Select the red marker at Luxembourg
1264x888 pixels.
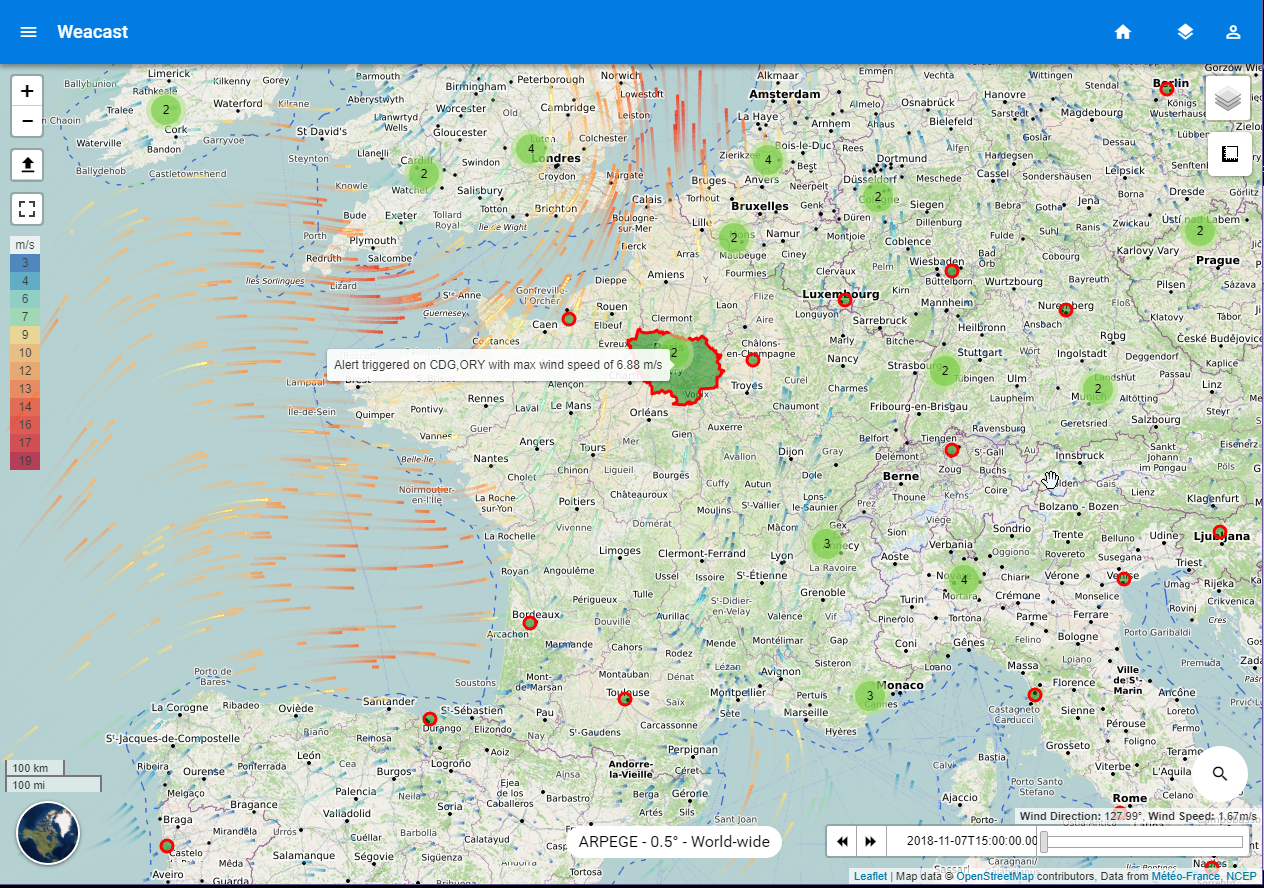click(x=845, y=300)
